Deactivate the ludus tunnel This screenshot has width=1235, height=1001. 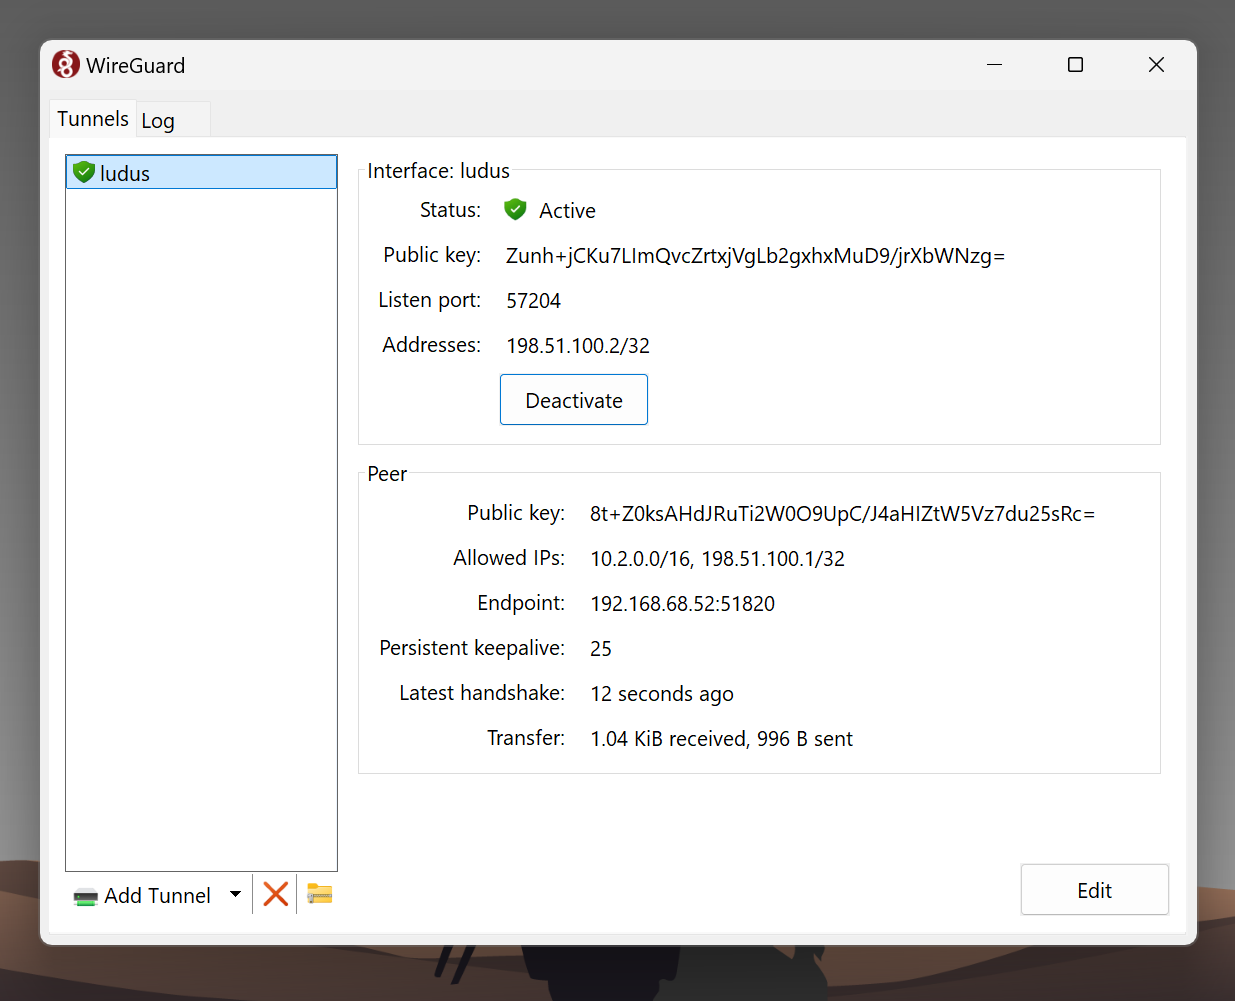(x=573, y=400)
